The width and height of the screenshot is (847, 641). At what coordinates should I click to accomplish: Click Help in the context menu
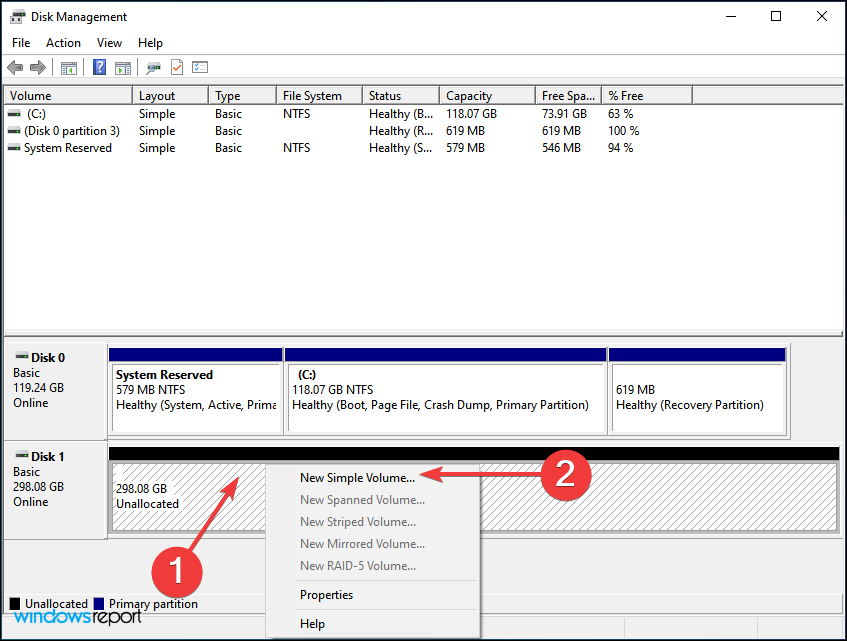click(312, 624)
